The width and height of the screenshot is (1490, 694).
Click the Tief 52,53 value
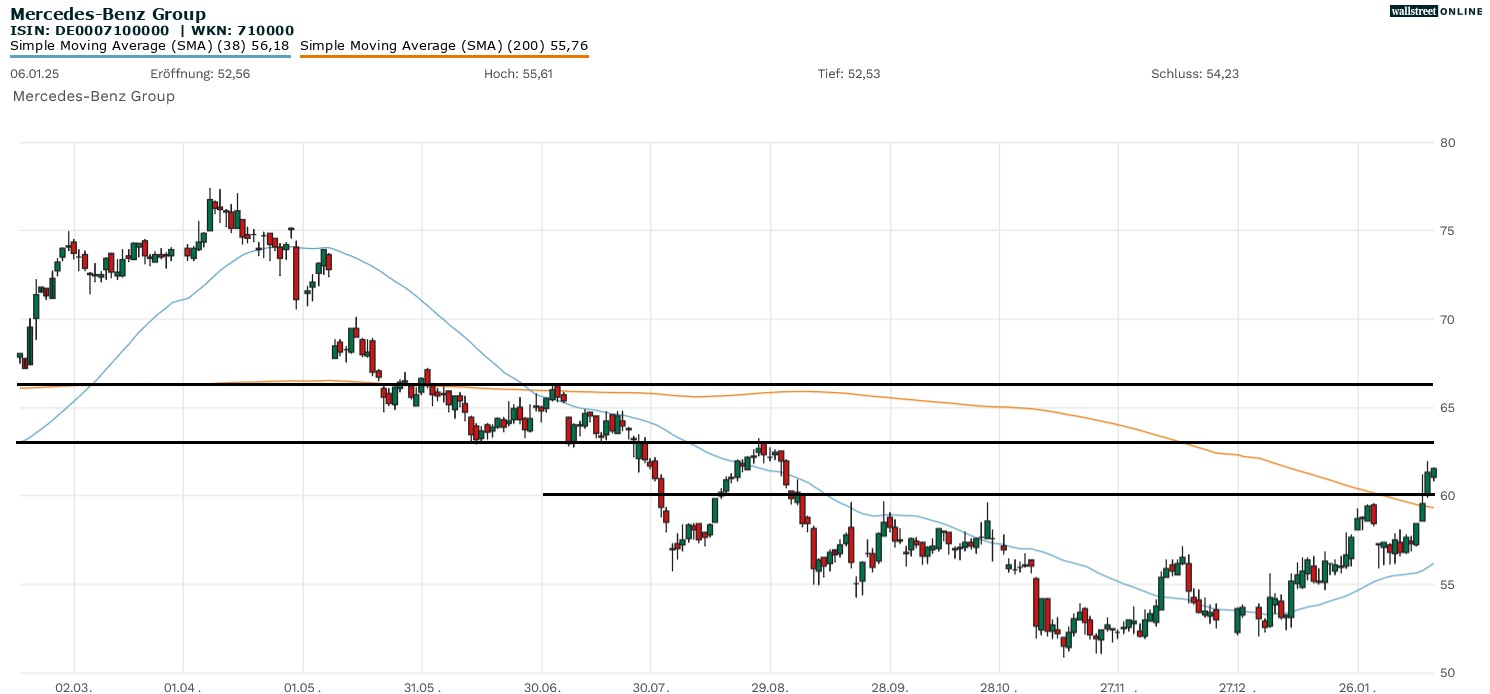point(849,74)
